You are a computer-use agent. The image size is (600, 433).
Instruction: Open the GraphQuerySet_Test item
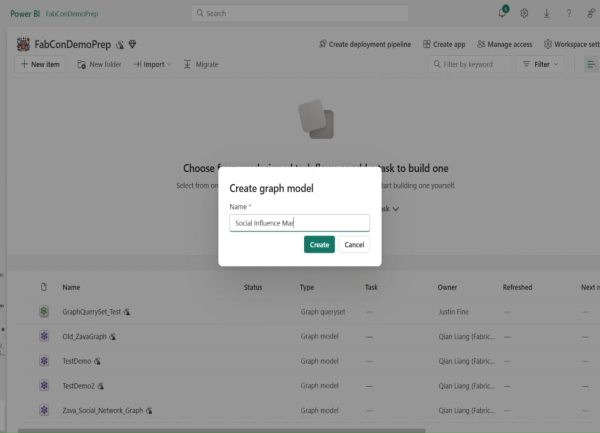pyautogui.click(x=91, y=312)
